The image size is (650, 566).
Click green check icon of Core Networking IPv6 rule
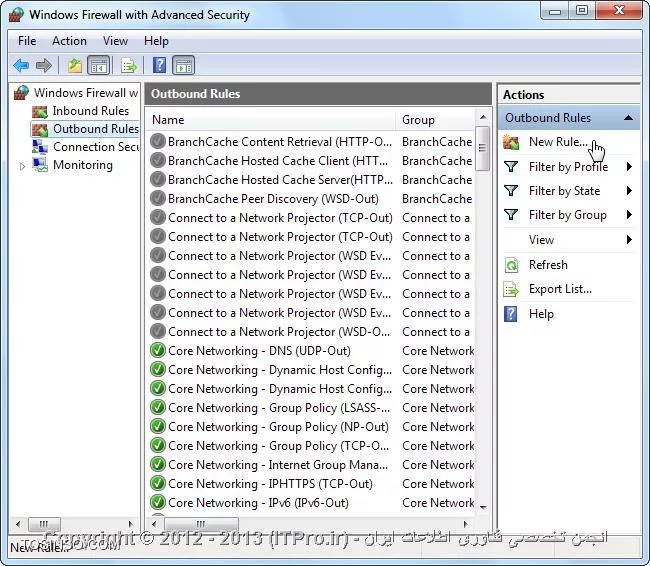(x=158, y=503)
